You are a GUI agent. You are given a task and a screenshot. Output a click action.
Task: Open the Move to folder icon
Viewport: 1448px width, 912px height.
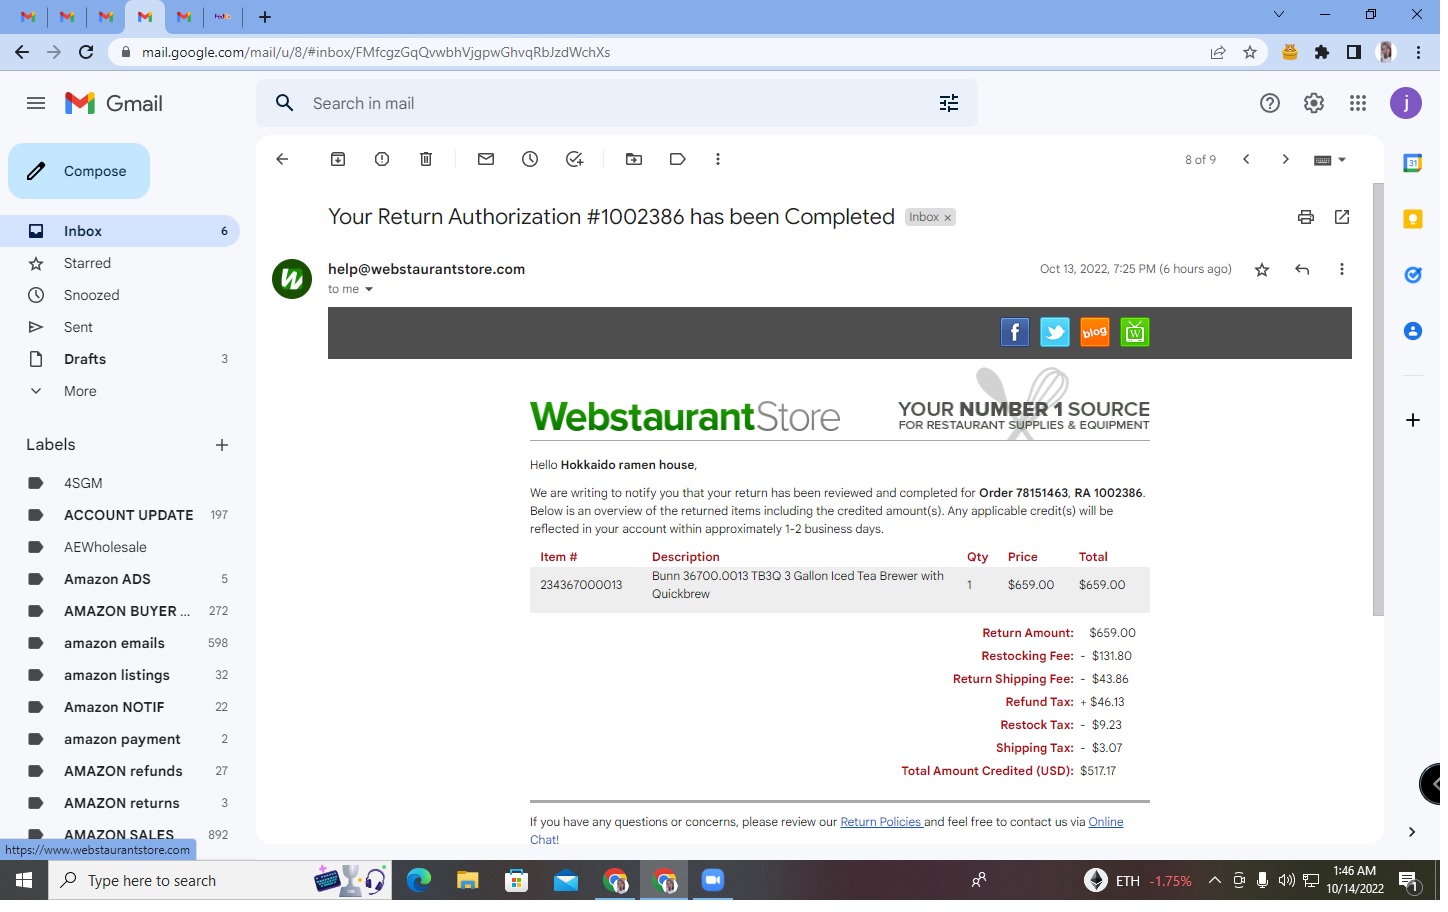[634, 159]
